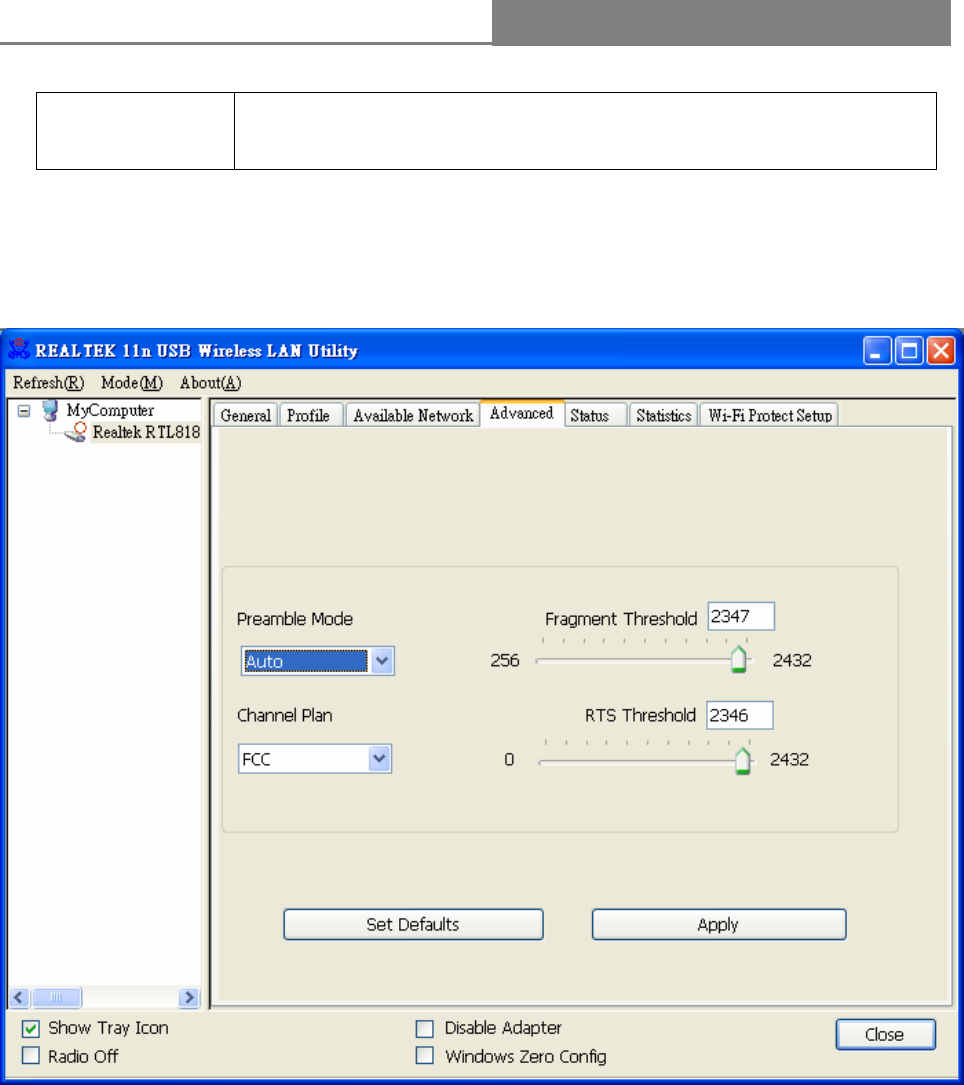
Task: Open the Wi-Fi Protect Setup tab
Action: pos(770,415)
